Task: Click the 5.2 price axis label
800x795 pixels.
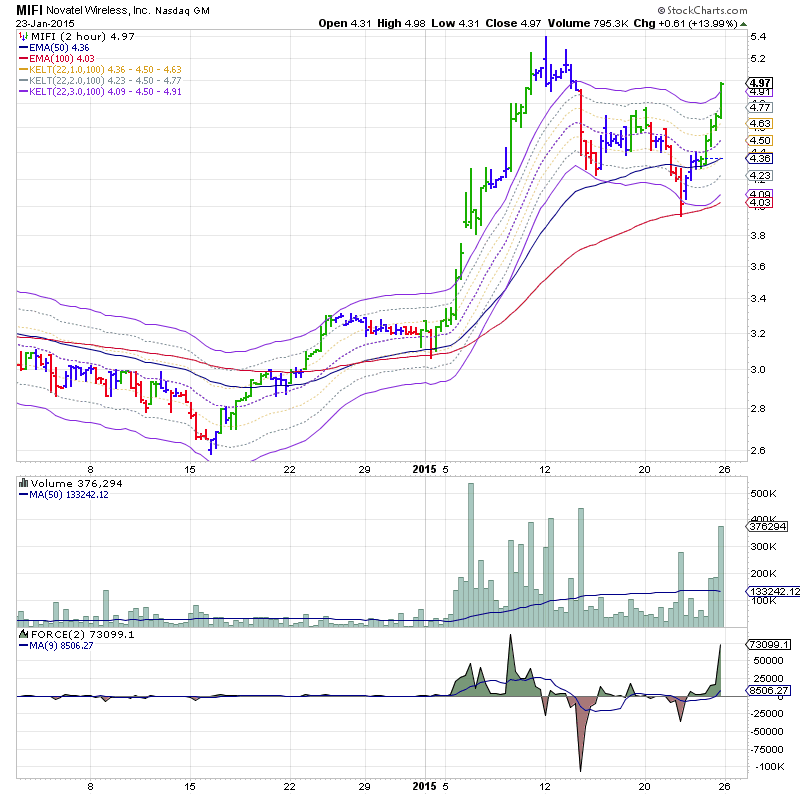Action: [x=758, y=59]
